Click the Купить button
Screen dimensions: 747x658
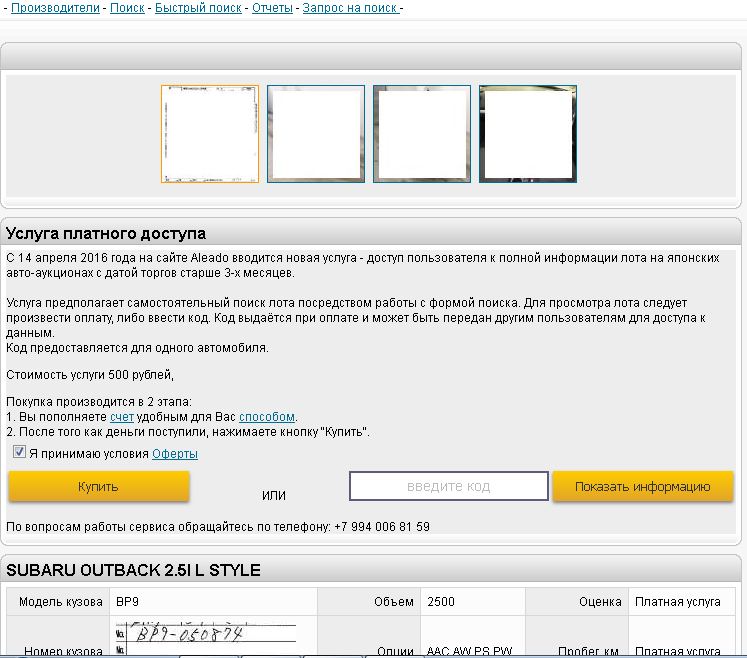[99, 486]
